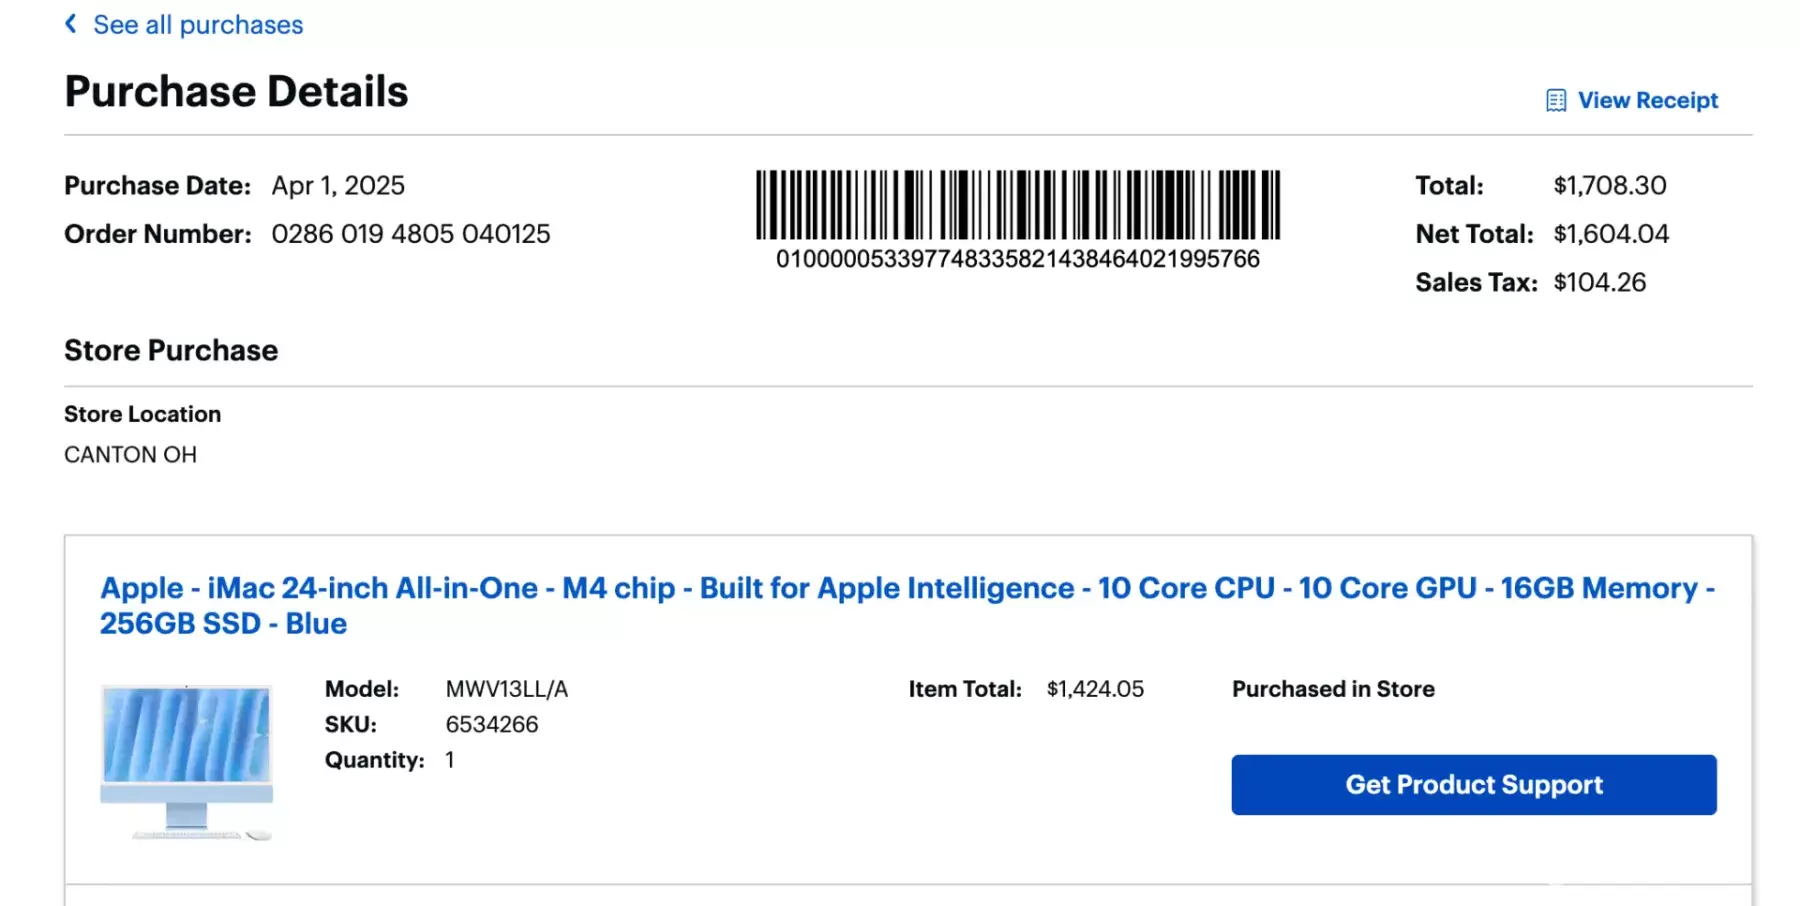Click the Total amount $1,708.30
The image size is (1800, 906).
click(x=1609, y=186)
